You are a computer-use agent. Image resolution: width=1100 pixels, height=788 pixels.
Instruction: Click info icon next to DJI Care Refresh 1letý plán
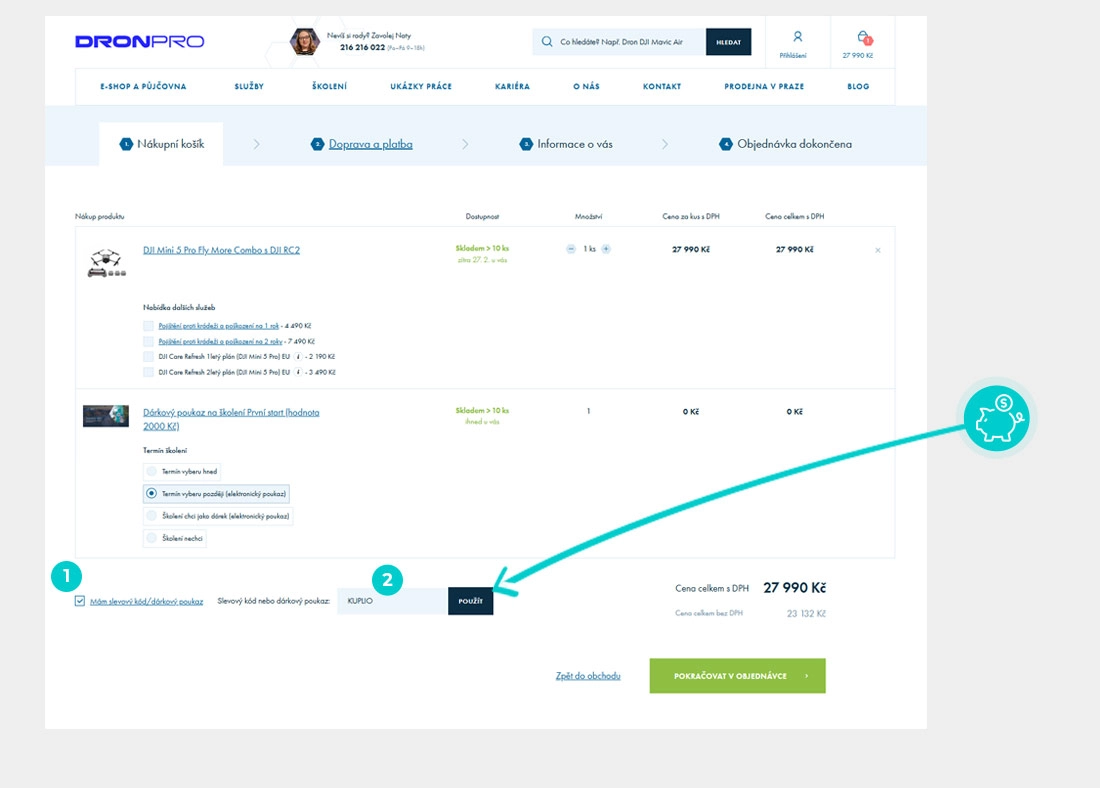coord(298,356)
